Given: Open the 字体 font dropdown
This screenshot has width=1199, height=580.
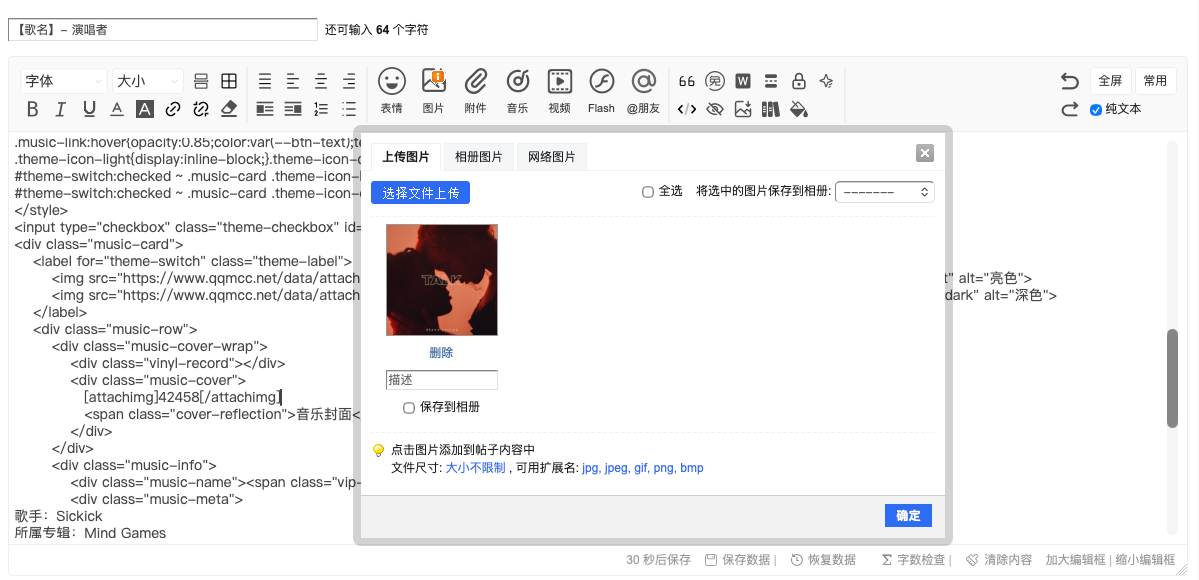Looking at the screenshot, I should pyautogui.click(x=64, y=81).
